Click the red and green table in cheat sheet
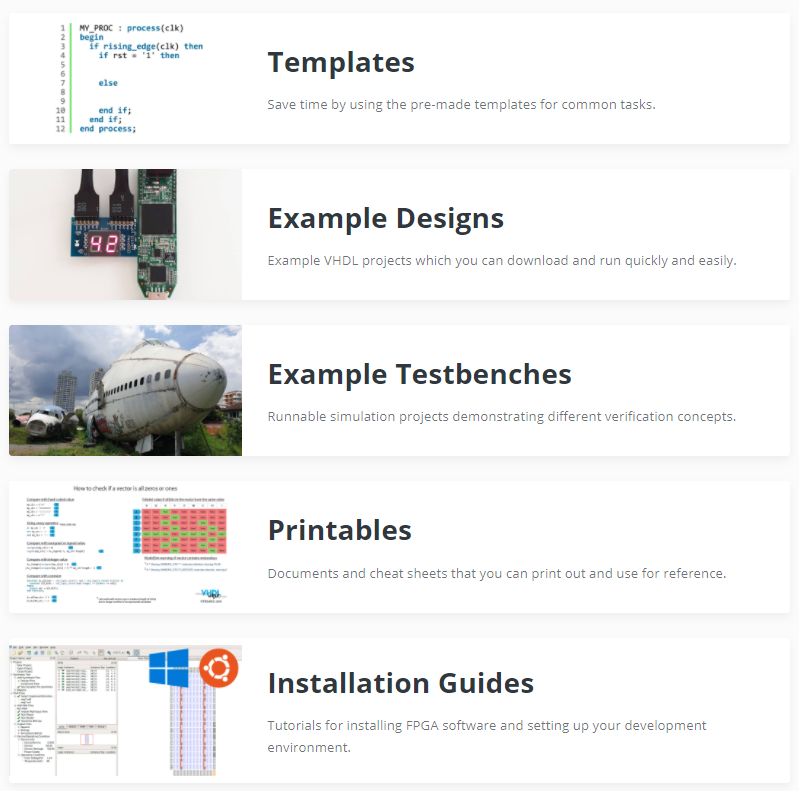799x791 pixels. click(x=184, y=531)
